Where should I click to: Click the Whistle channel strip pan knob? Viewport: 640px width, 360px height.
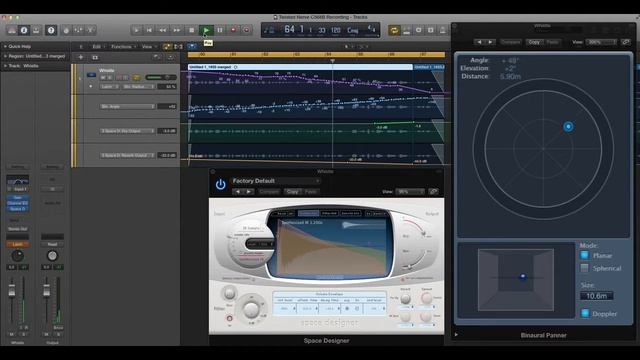coord(17,256)
